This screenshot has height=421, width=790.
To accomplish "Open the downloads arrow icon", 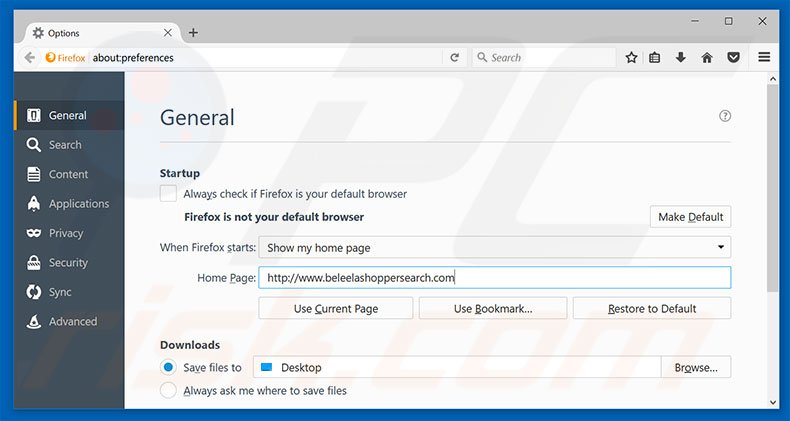I will click(681, 57).
